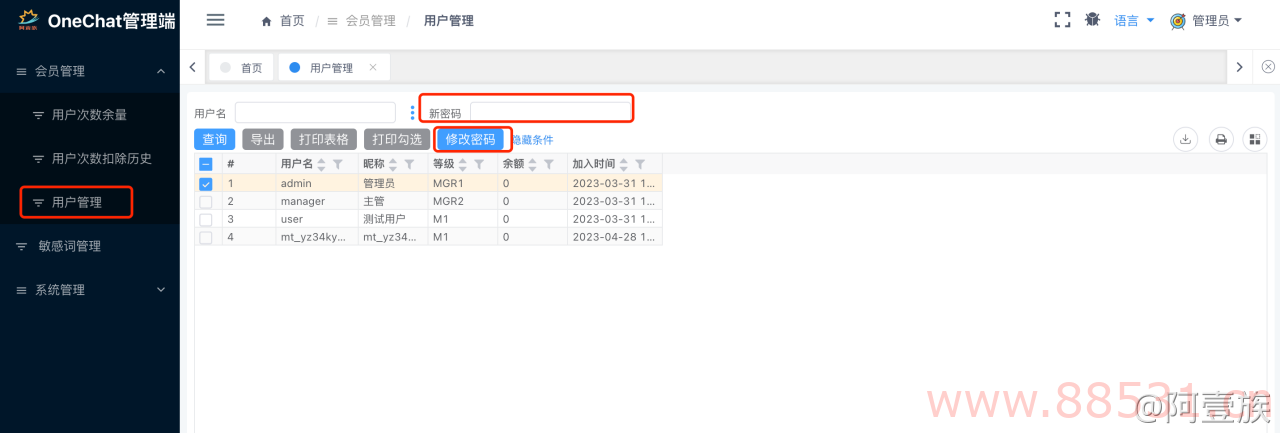Sort by the 昵称 column arrows
The image size is (1280, 433).
(392, 164)
